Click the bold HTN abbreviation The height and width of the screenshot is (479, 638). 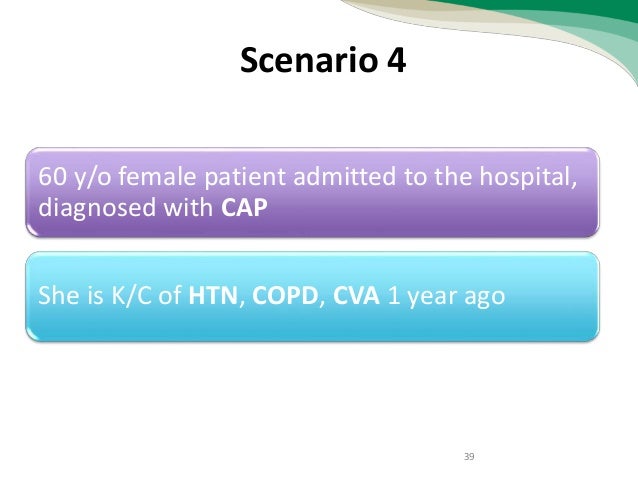[213, 295]
